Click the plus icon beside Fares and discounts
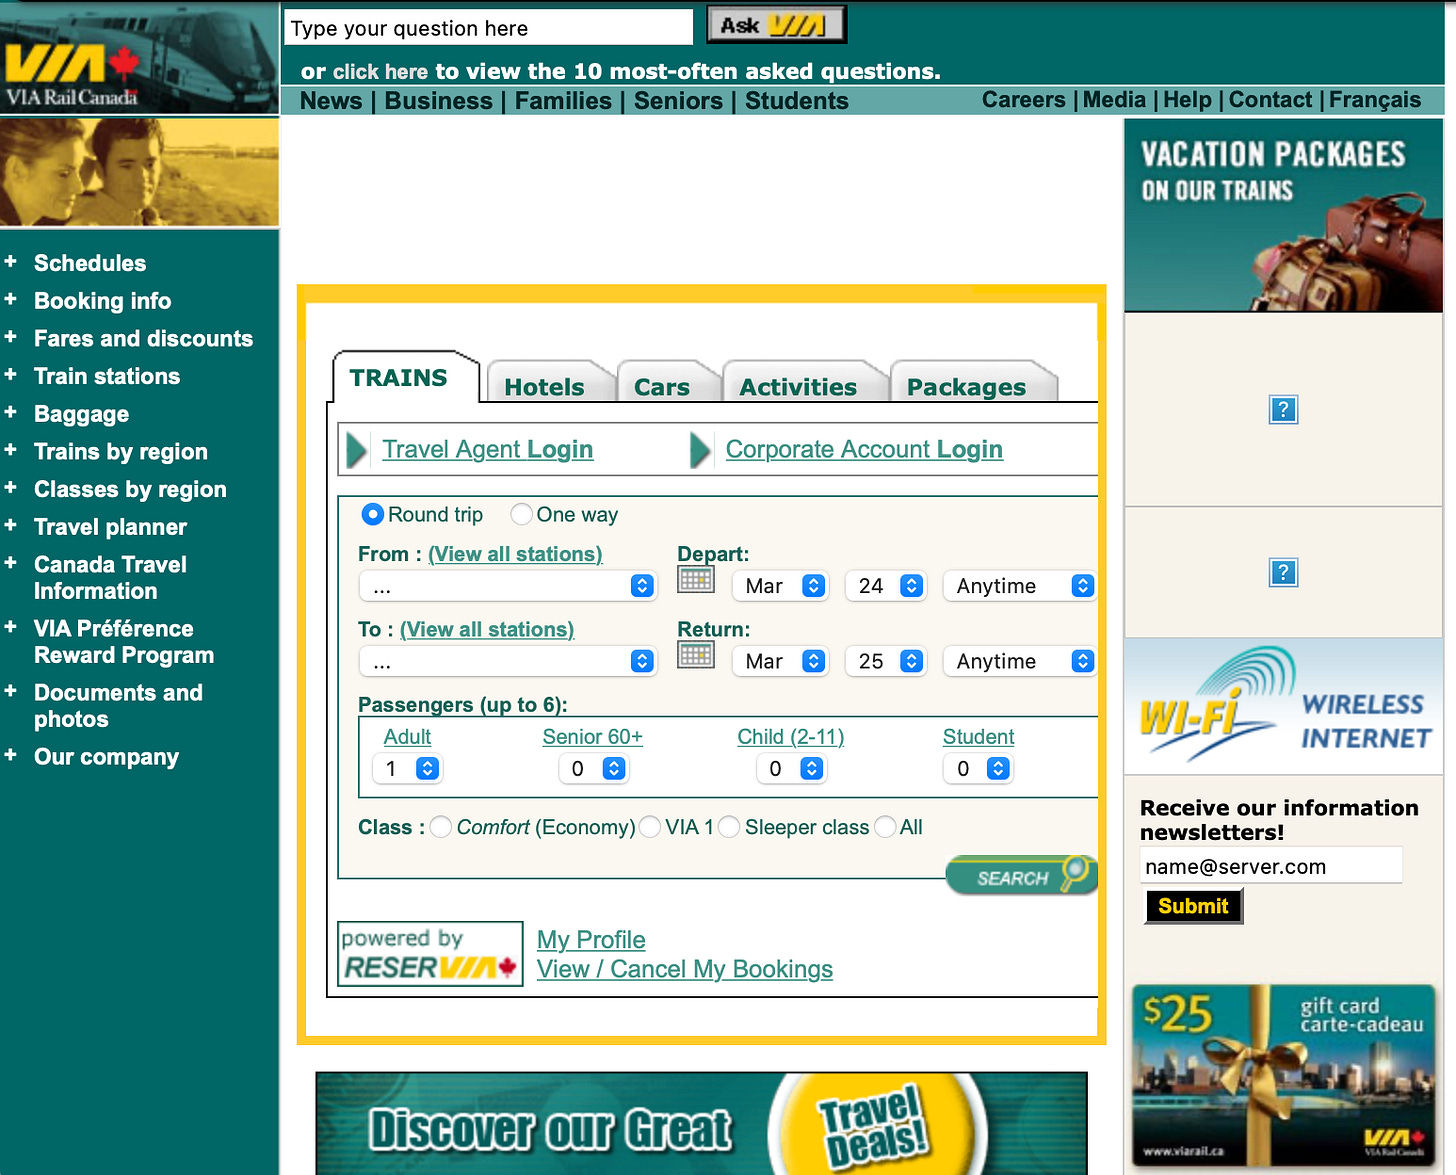 (11, 337)
